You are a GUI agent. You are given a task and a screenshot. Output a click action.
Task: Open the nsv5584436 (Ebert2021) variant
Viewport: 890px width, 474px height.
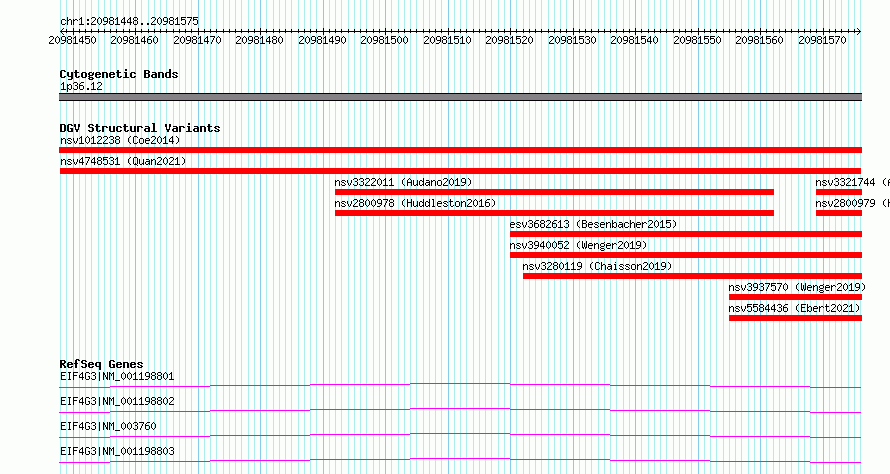click(794, 308)
